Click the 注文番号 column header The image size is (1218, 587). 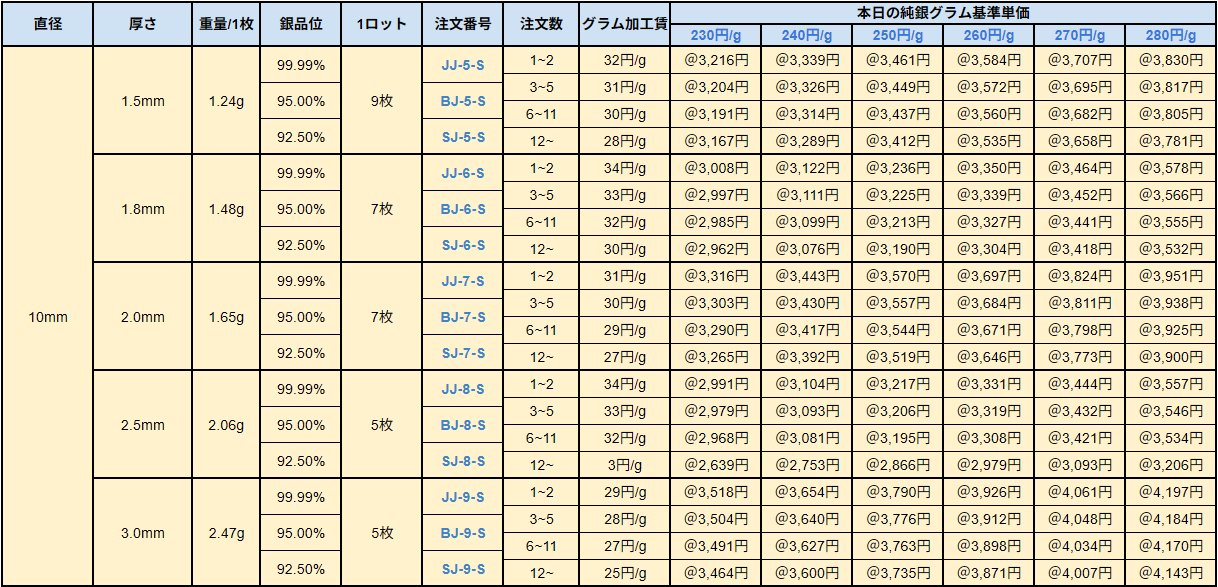pyautogui.click(x=463, y=24)
